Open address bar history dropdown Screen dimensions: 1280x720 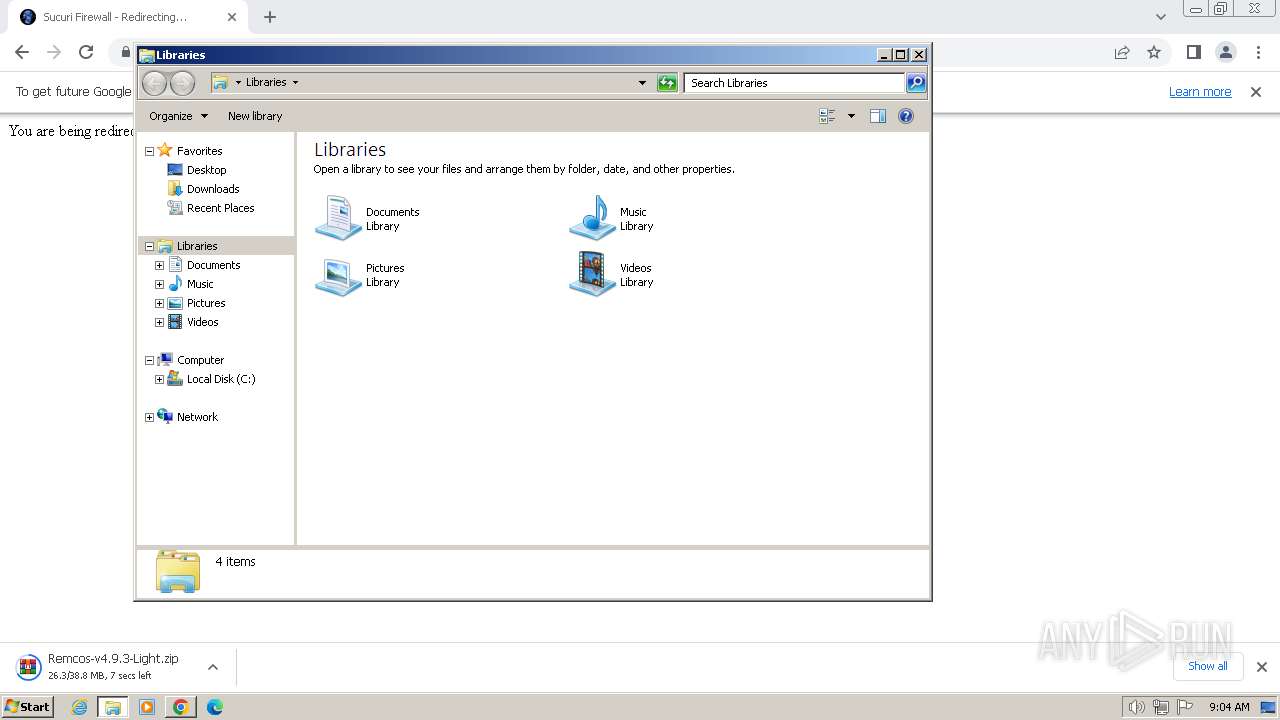[642, 83]
